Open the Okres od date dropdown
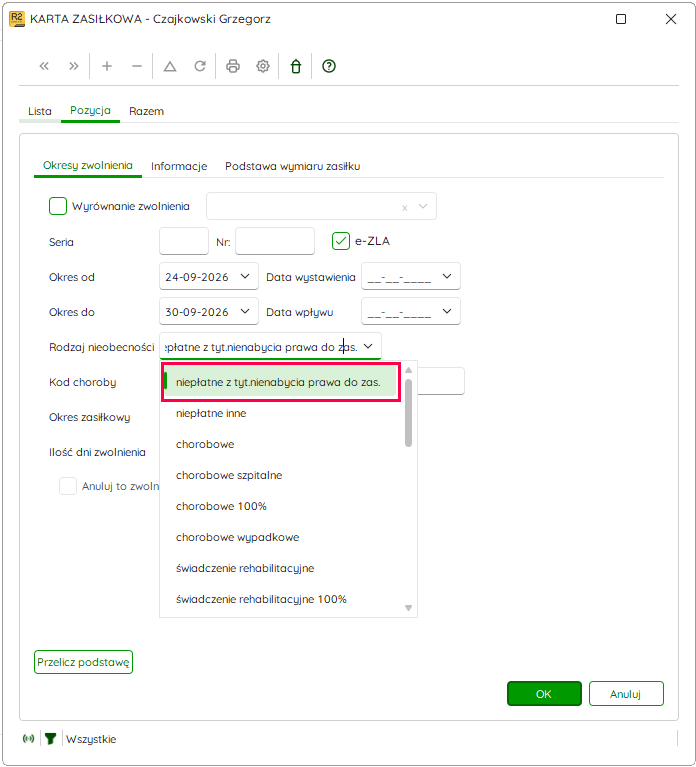 pyautogui.click(x=245, y=276)
